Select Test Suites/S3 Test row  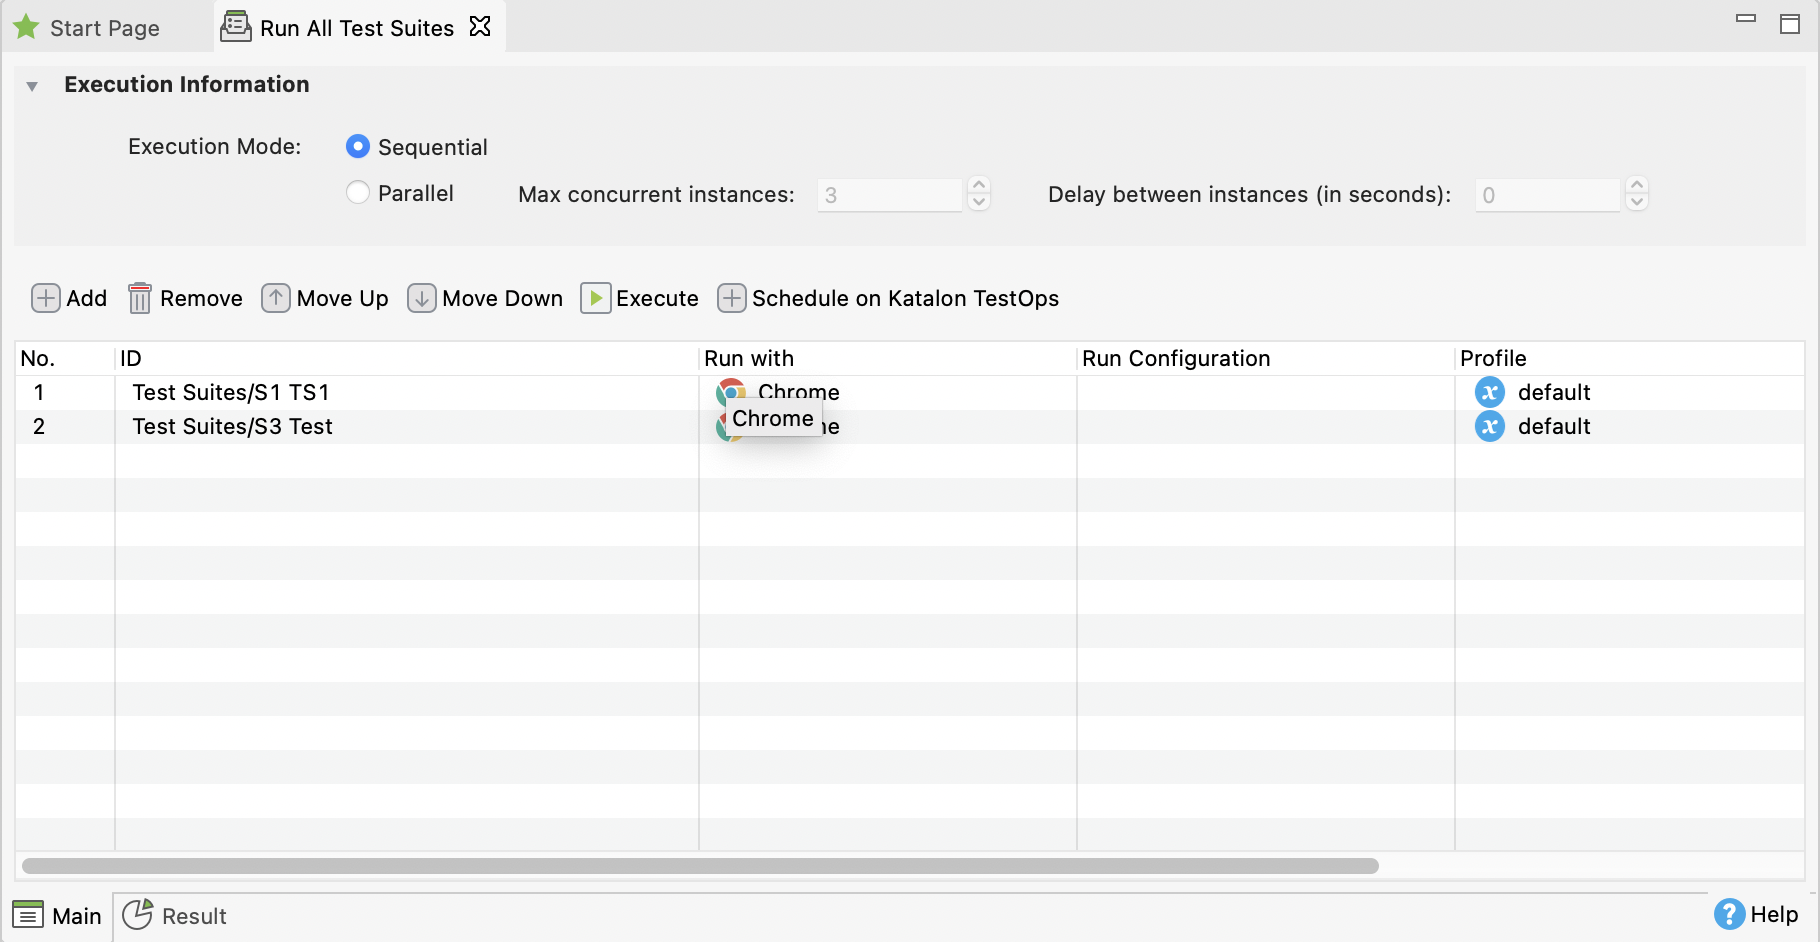232,427
